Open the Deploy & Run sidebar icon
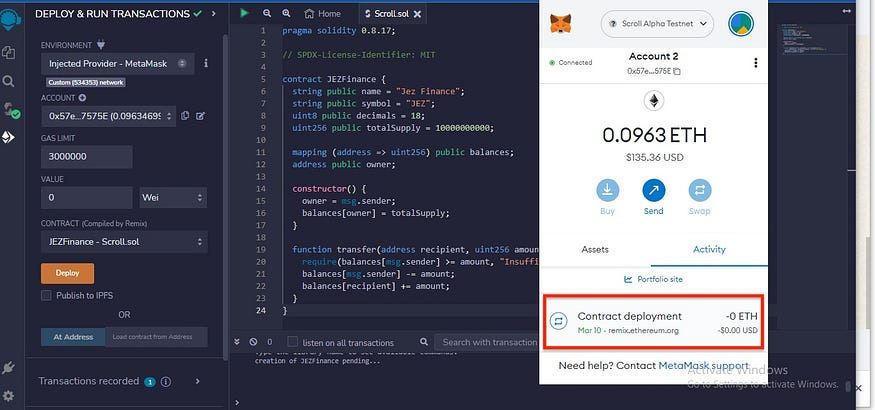The height and width of the screenshot is (410, 875). click(8, 137)
